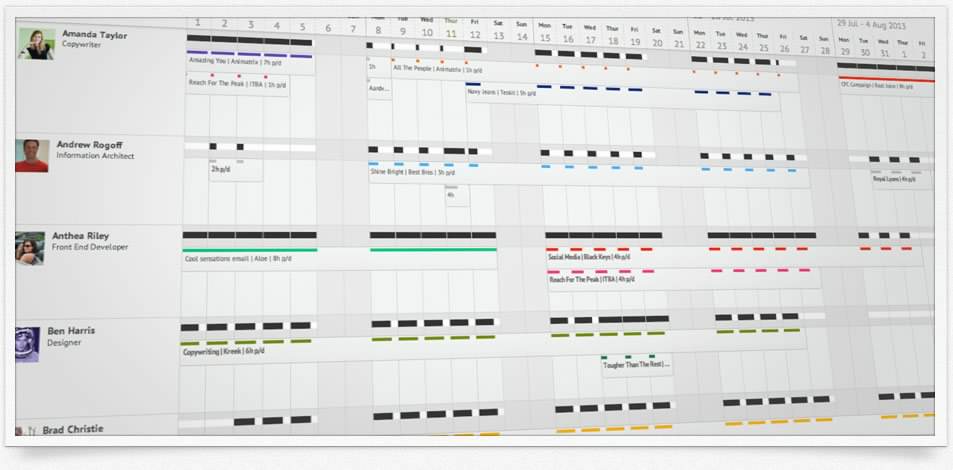Image resolution: width=953 pixels, height=470 pixels.
Task: Select the Monday 15 date header
Action: click(544, 33)
